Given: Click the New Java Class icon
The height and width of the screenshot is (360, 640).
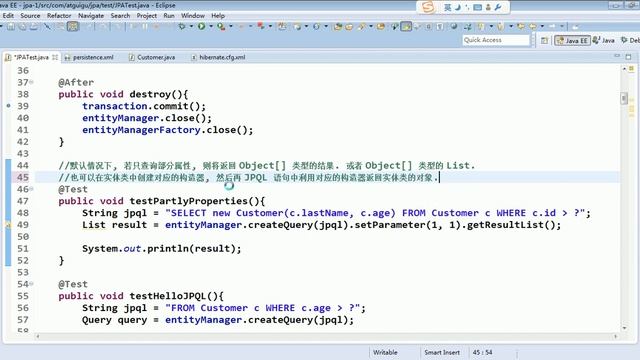Looking at the screenshot, I should 298,27.
